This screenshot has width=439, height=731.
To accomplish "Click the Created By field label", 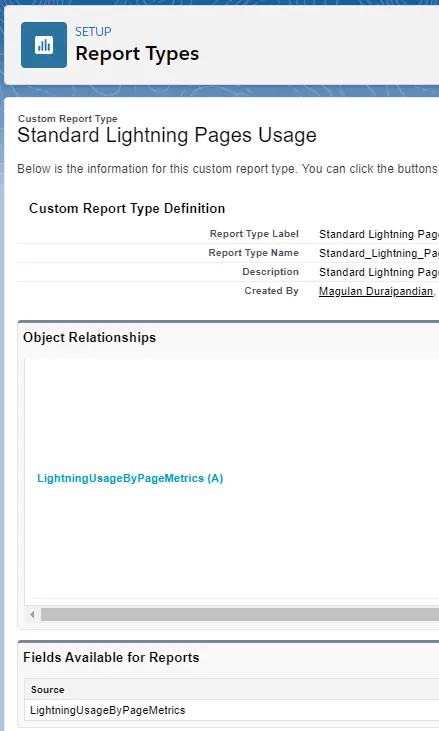I will pos(271,291).
